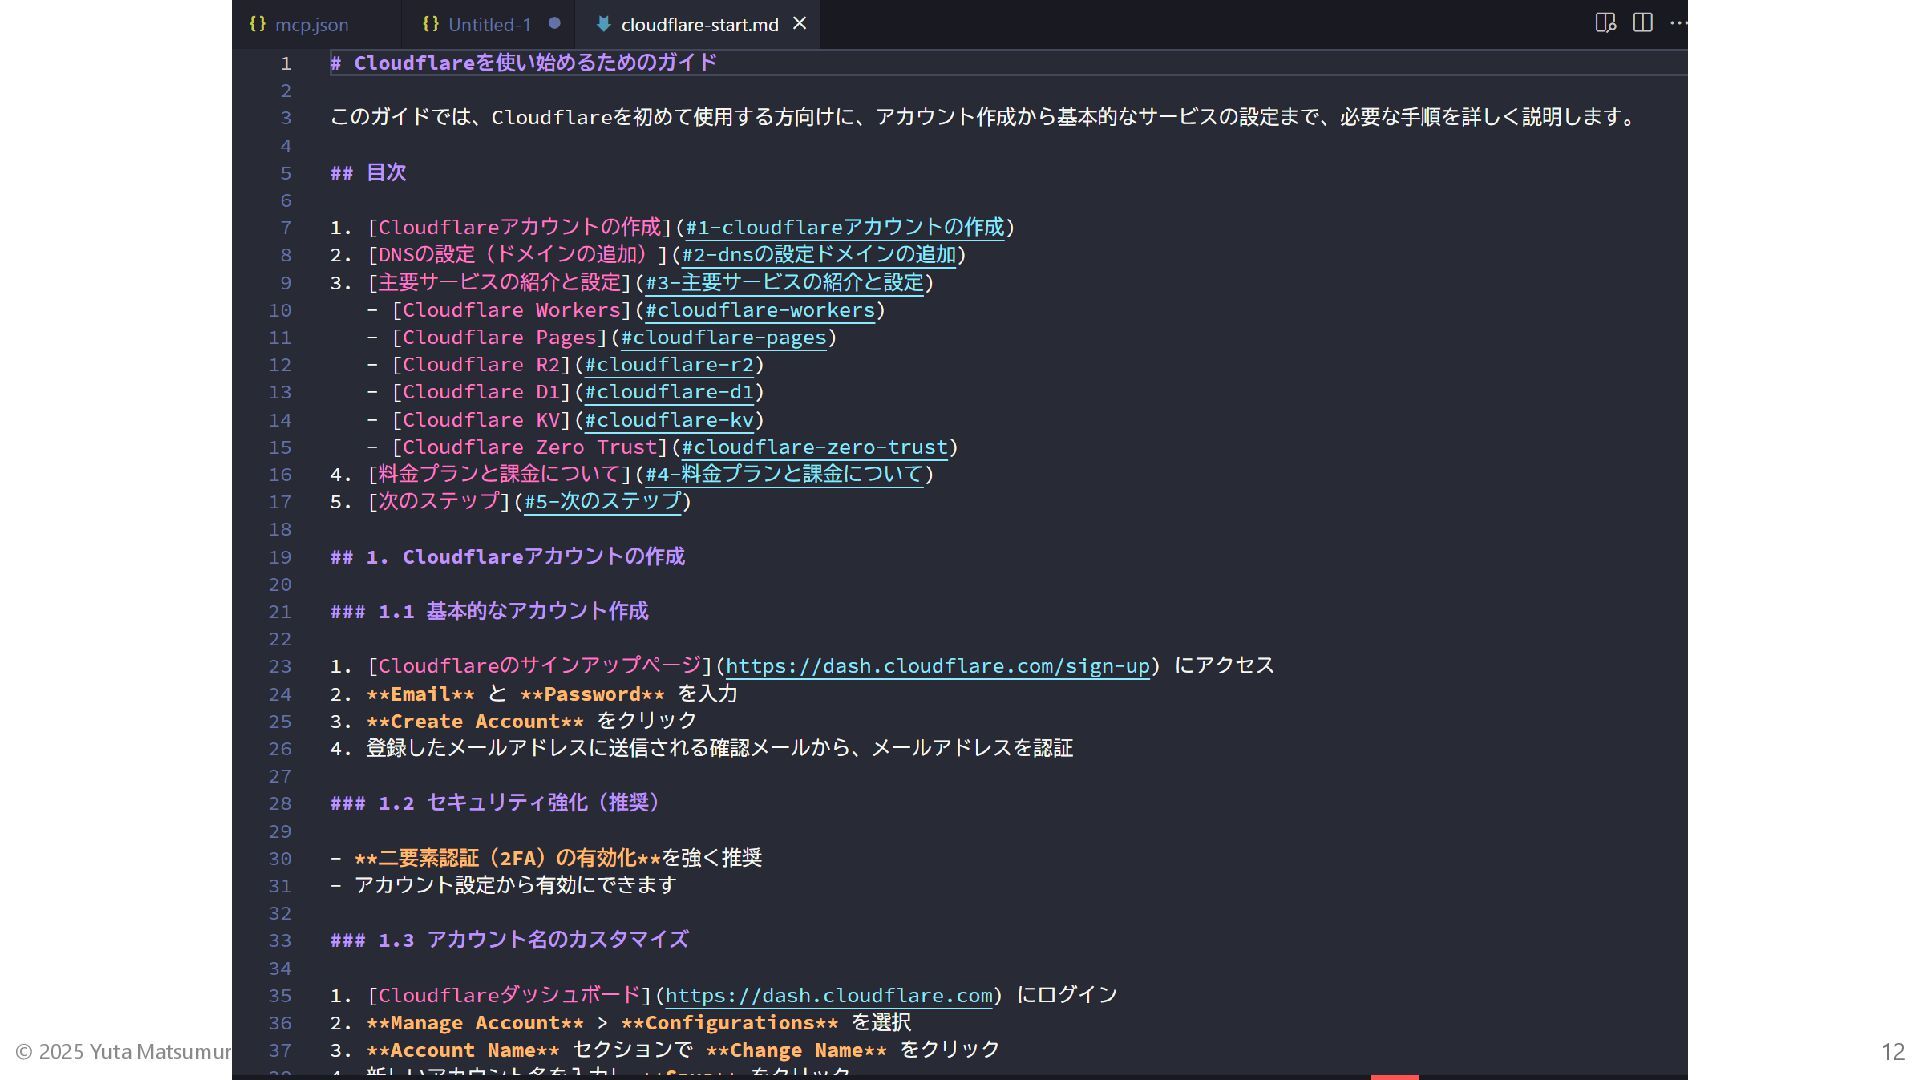This screenshot has width=1920, height=1080.
Task: Click the link #4-料金プランと課金について
Action: click(784, 474)
